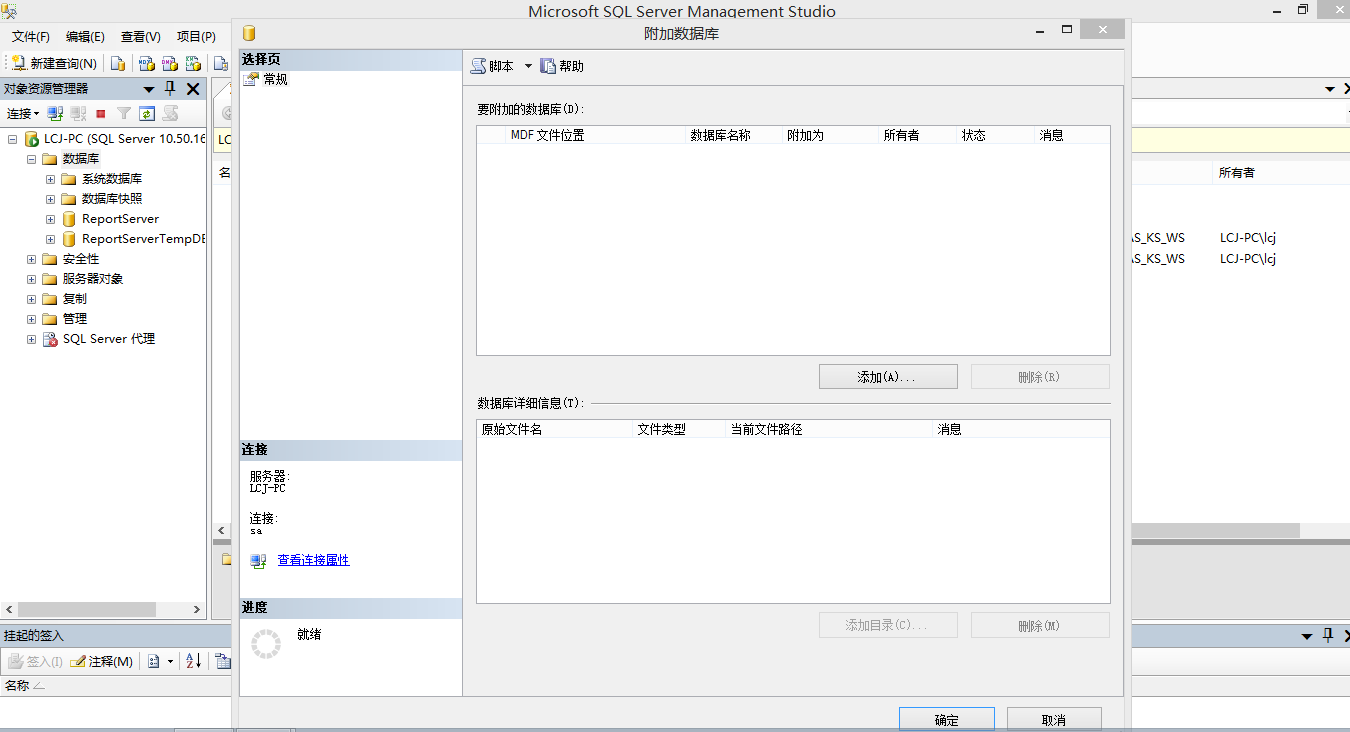This screenshot has height=732, width=1350.
Task: Expand the ReportServerTempDB database node
Action: (50, 239)
